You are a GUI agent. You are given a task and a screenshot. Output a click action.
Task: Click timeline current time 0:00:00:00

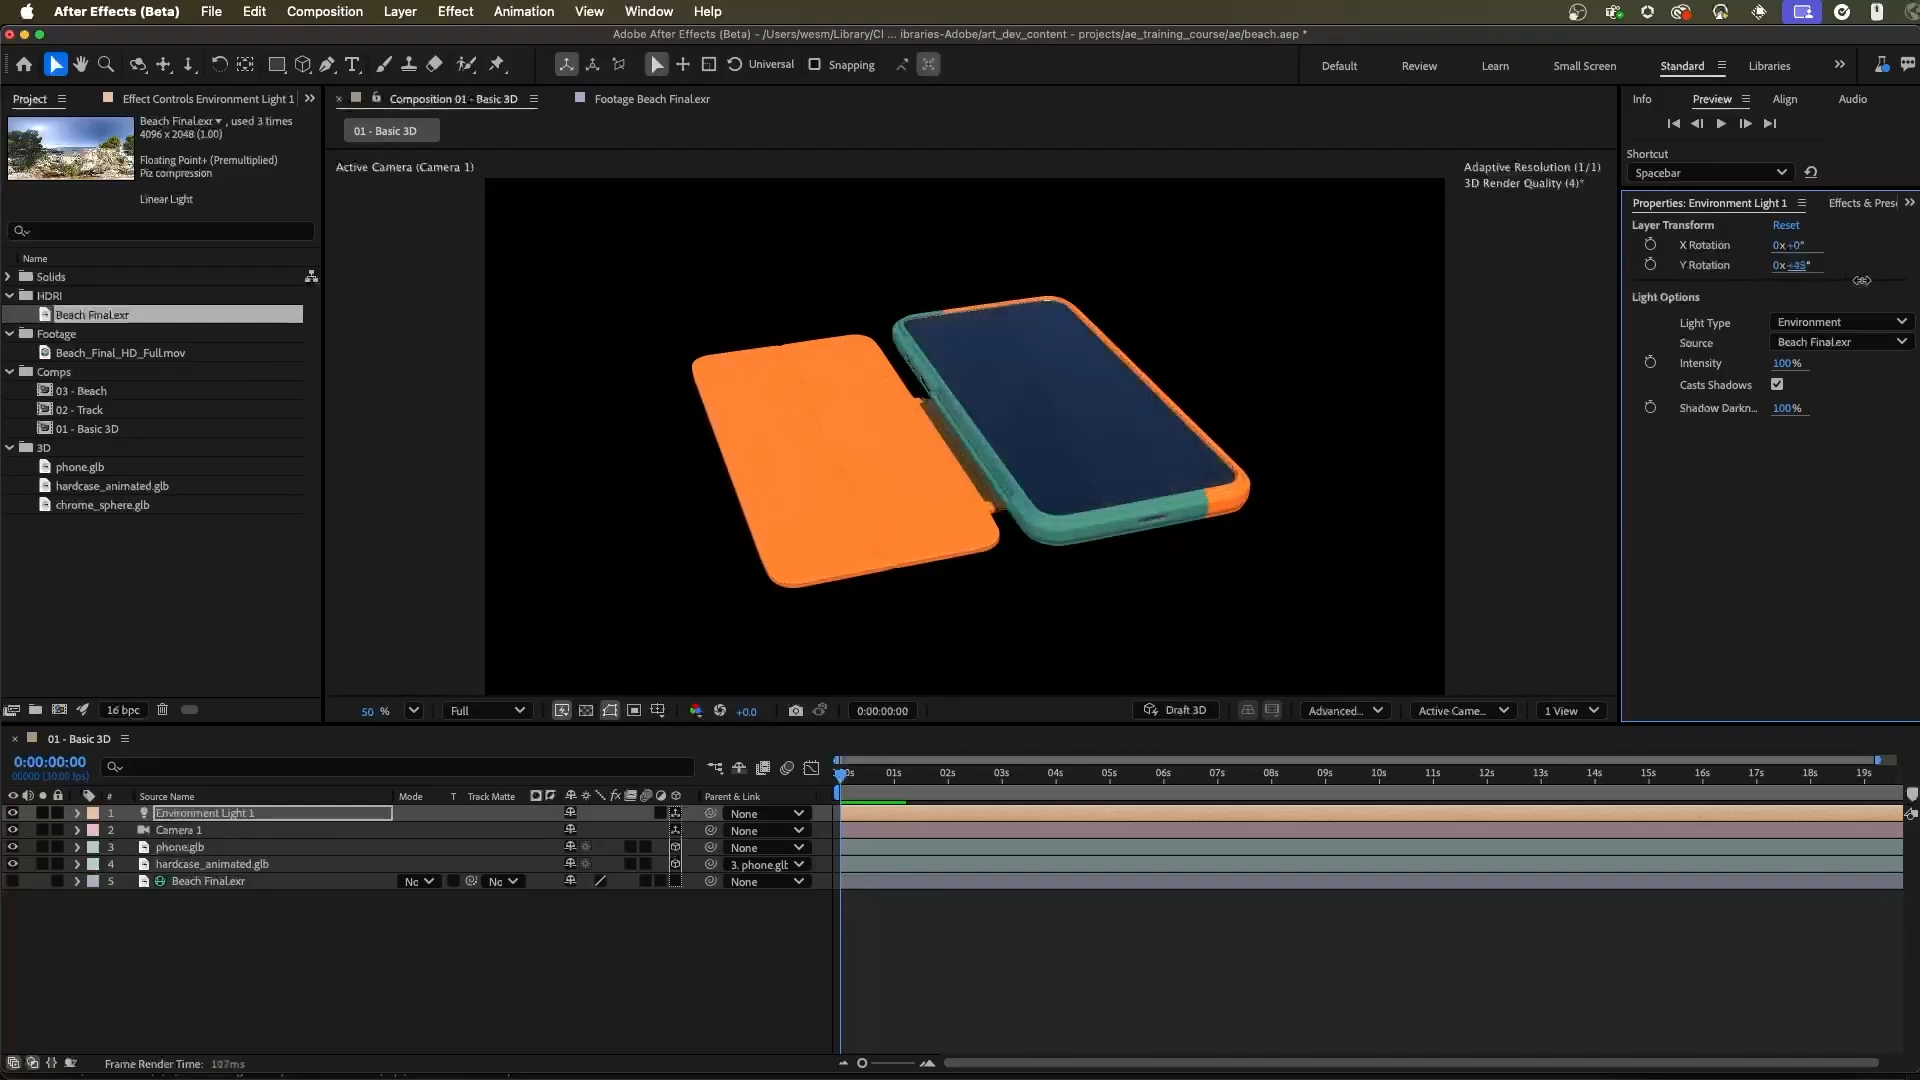click(50, 762)
